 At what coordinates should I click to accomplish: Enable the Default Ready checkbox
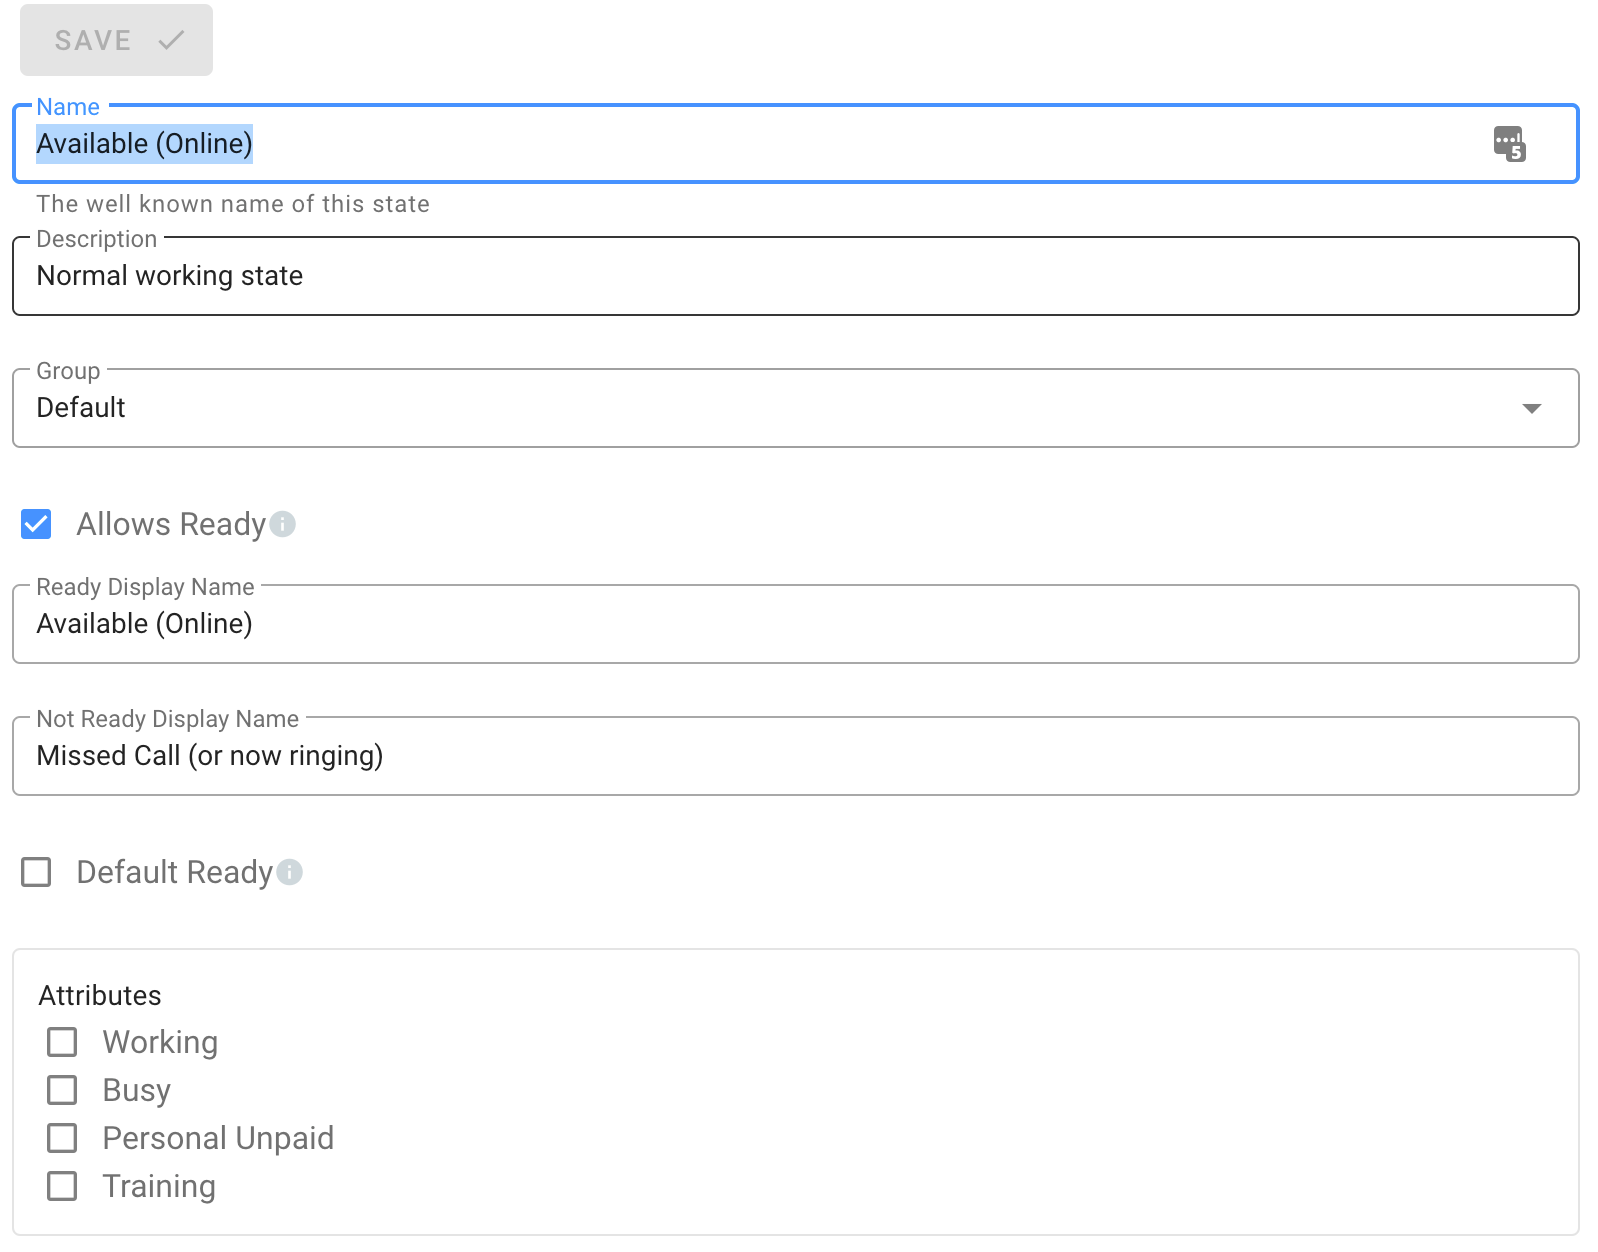(37, 872)
